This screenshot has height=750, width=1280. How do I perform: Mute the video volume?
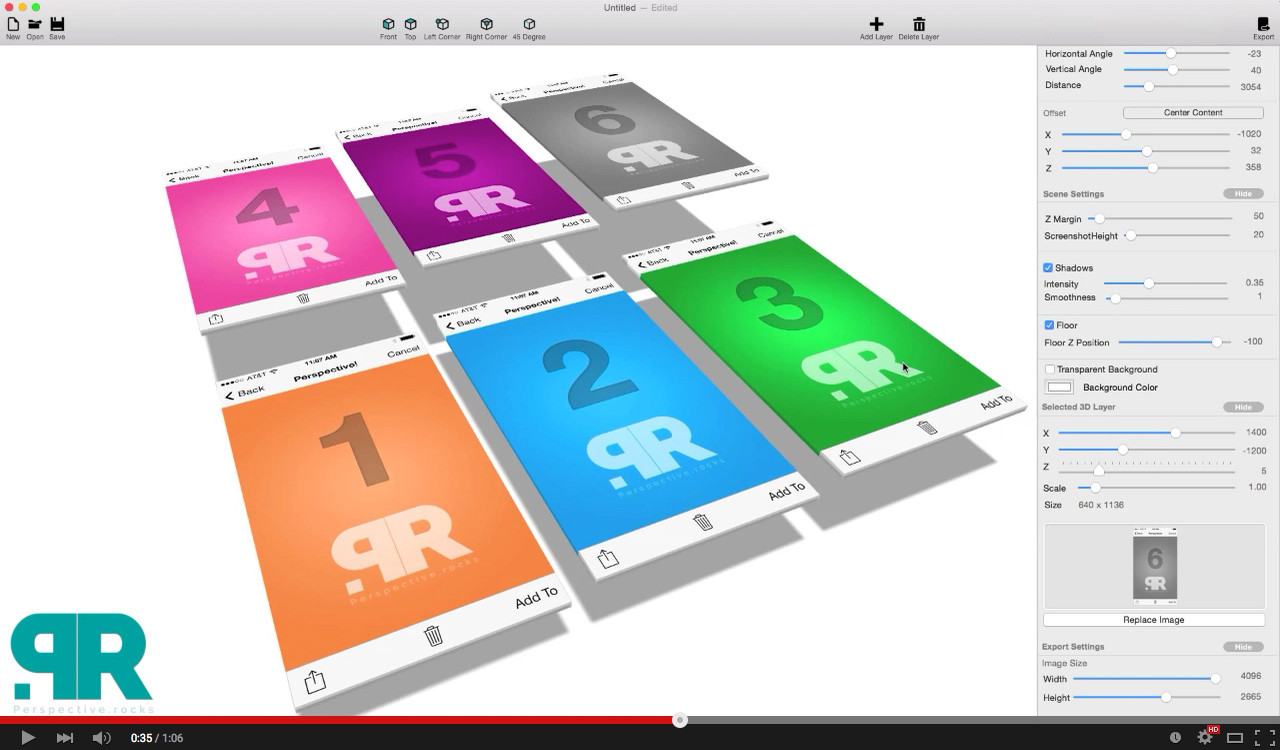pyautogui.click(x=101, y=738)
